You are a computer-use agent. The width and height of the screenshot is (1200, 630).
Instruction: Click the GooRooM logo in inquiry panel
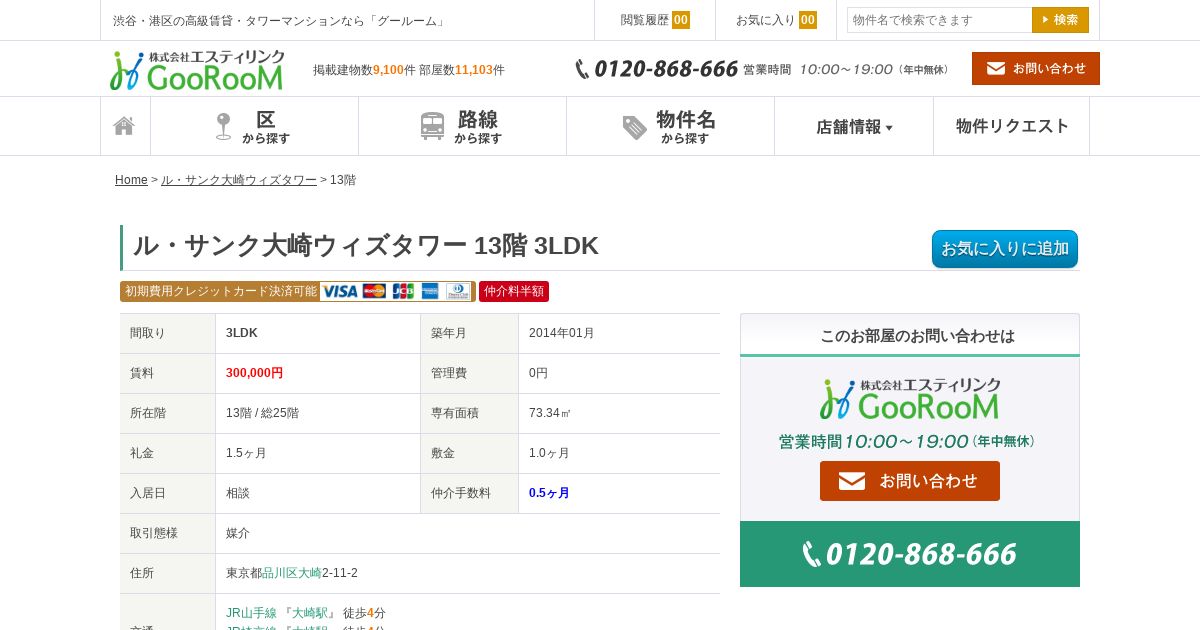tap(910, 398)
